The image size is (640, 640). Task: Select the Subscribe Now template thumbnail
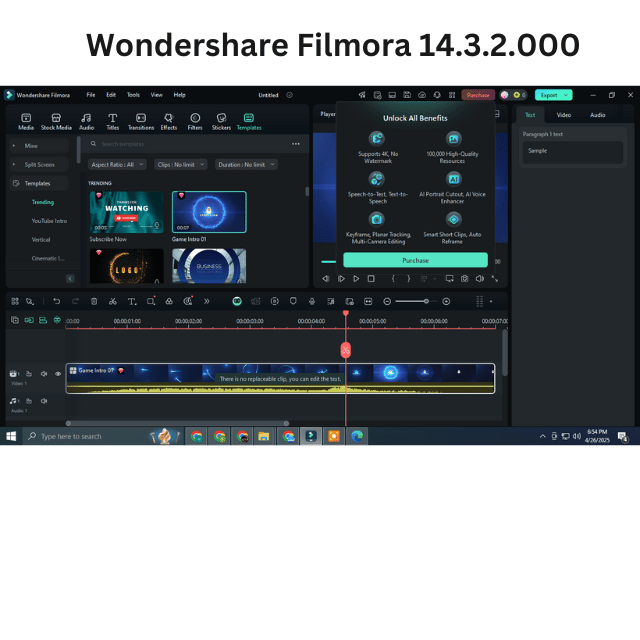[x=127, y=212]
